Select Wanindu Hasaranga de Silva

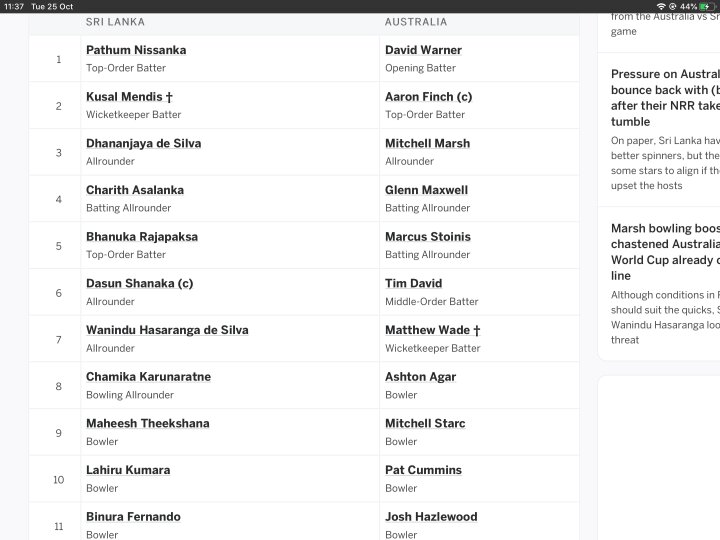pyautogui.click(x=167, y=330)
